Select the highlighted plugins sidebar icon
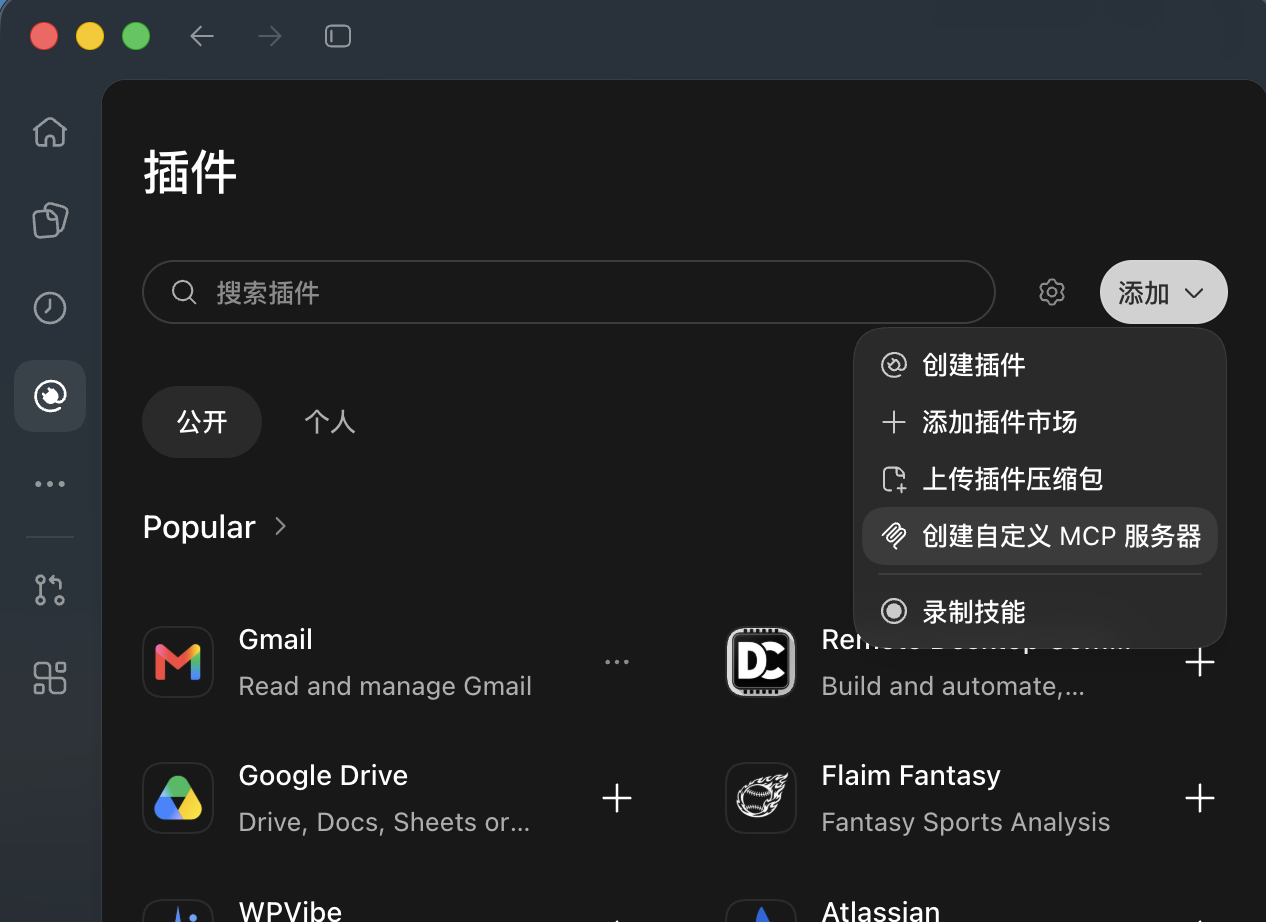 point(50,396)
